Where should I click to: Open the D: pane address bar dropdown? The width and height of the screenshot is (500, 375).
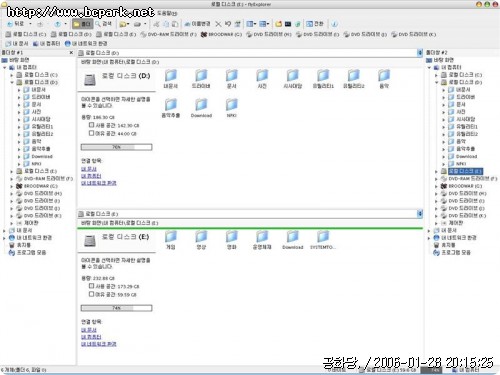click(420, 53)
